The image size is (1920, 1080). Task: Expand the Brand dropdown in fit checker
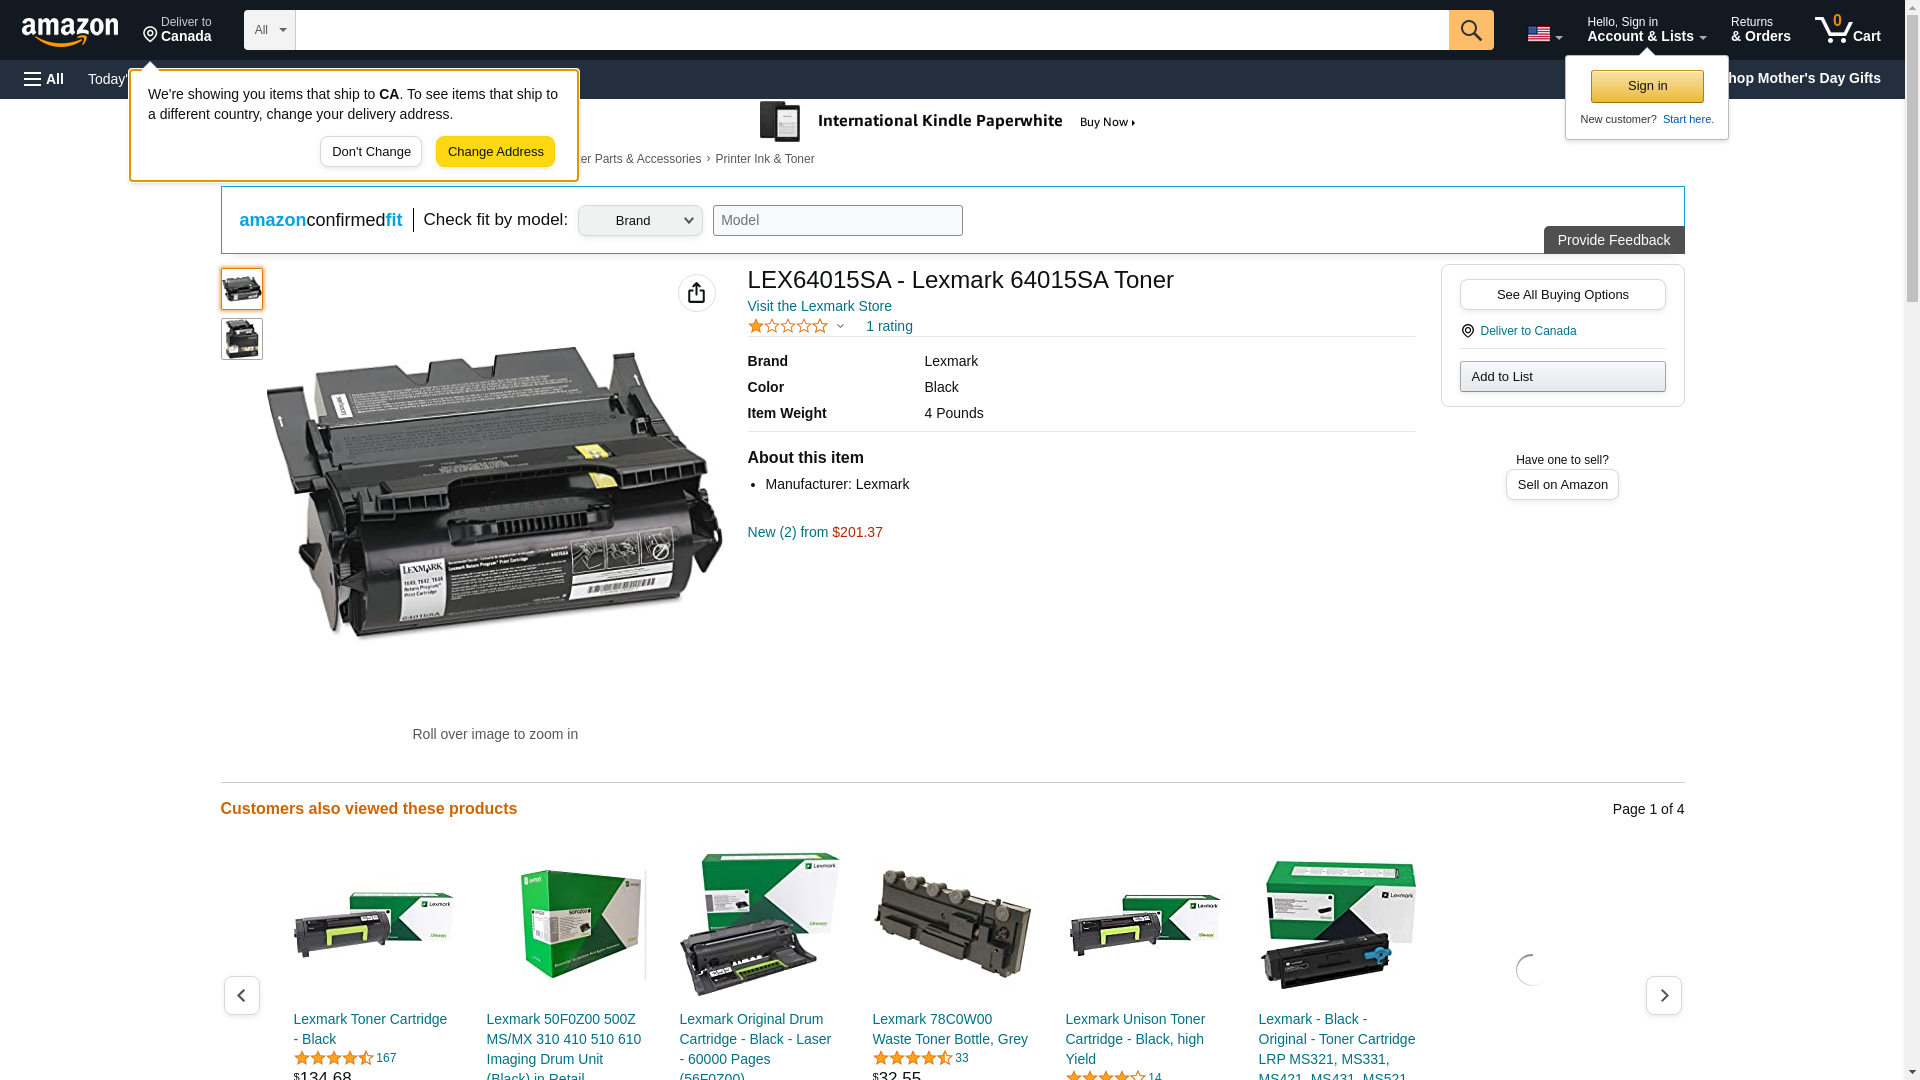pyautogui.click(x=640, y=221)
